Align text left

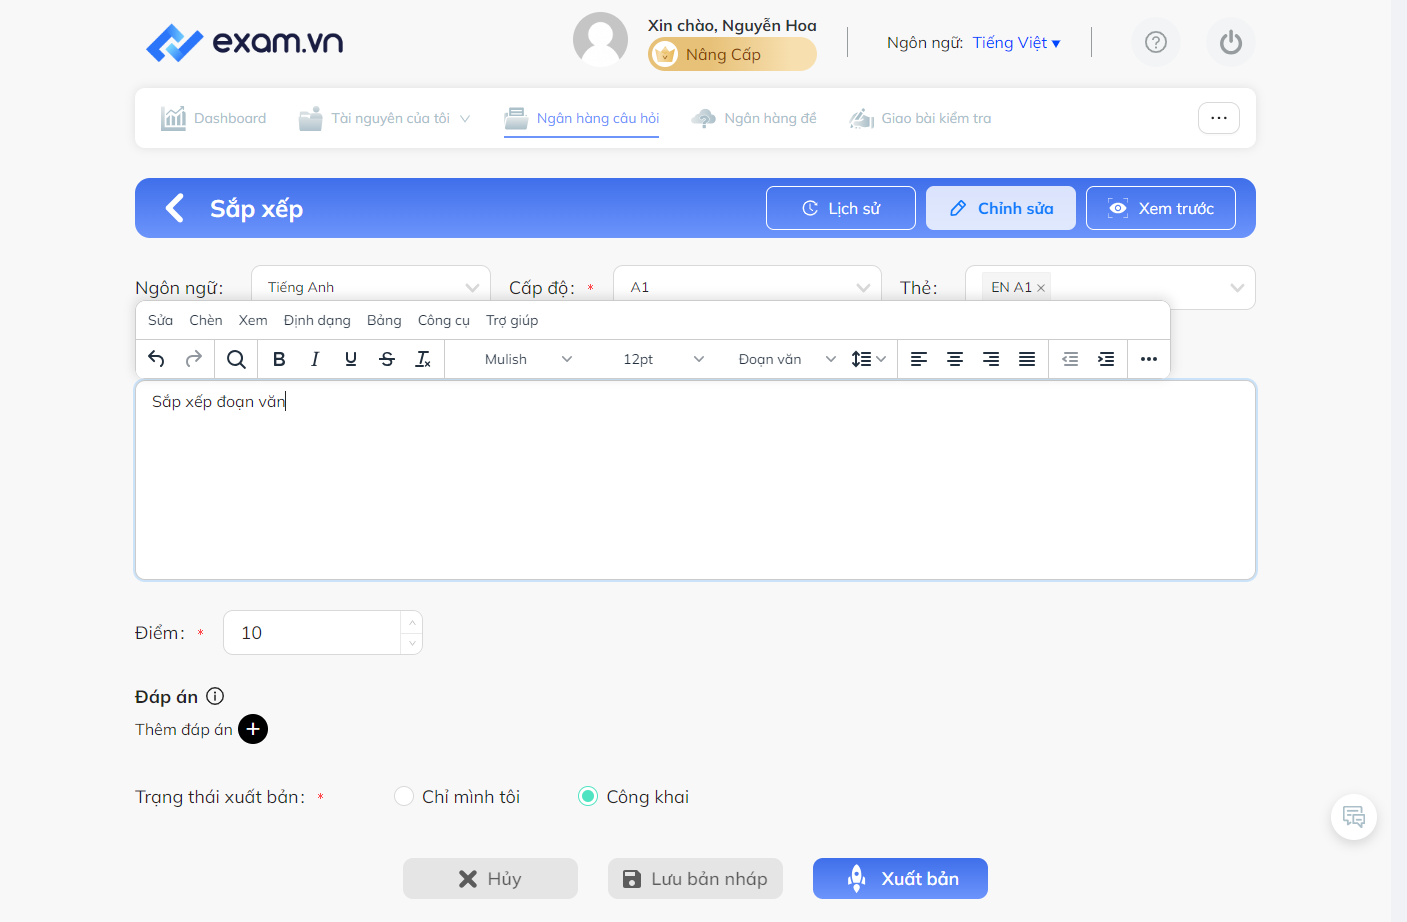pos(919,359)
